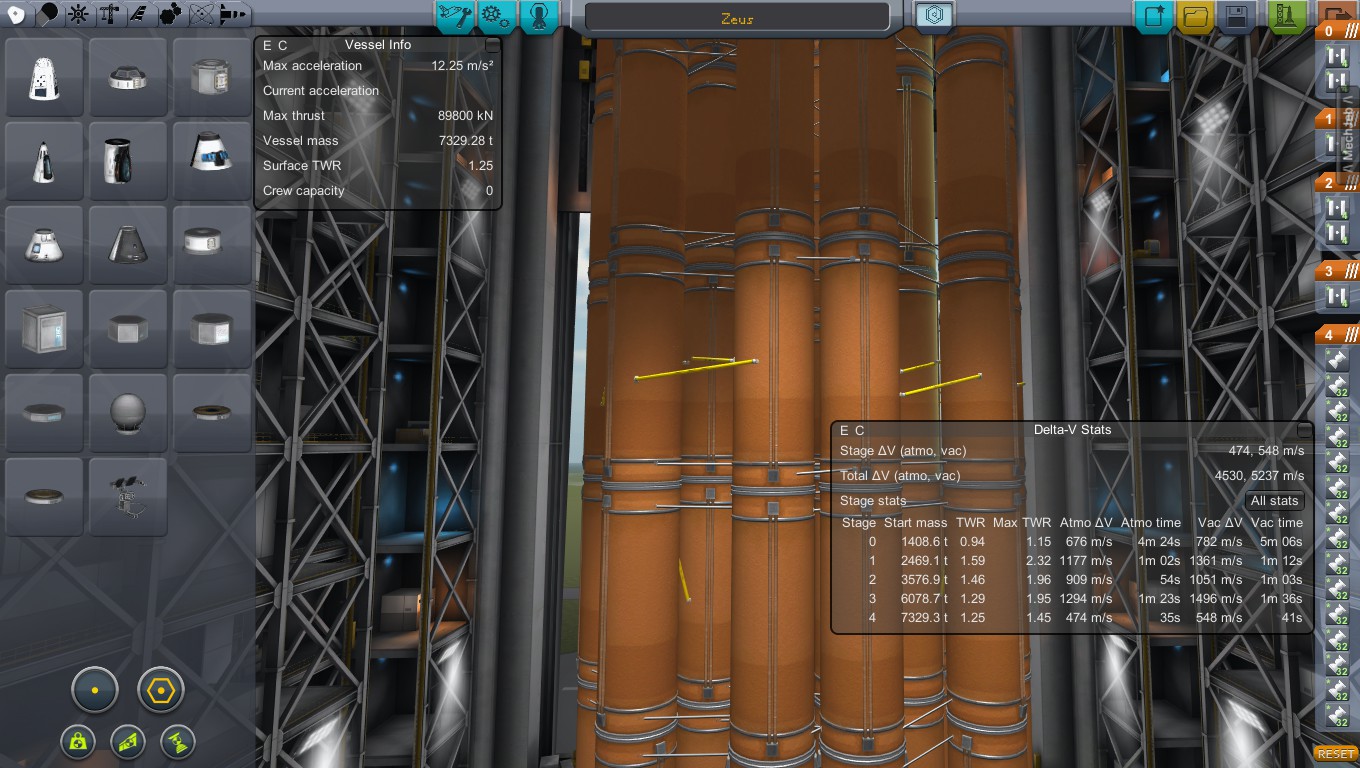Pick the cube-shaped probe core

pyautogui.click(x=43, y=329)
